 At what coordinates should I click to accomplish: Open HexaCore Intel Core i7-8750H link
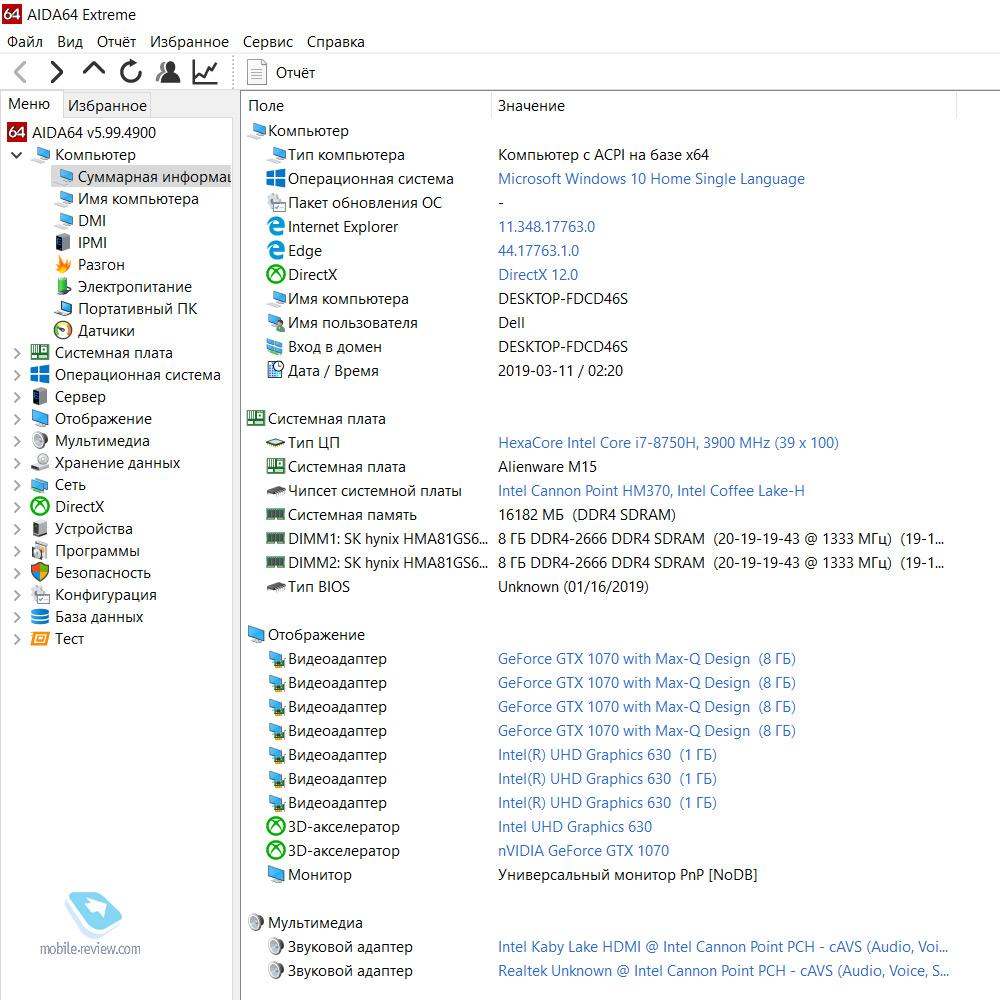(x=668, y=443)
